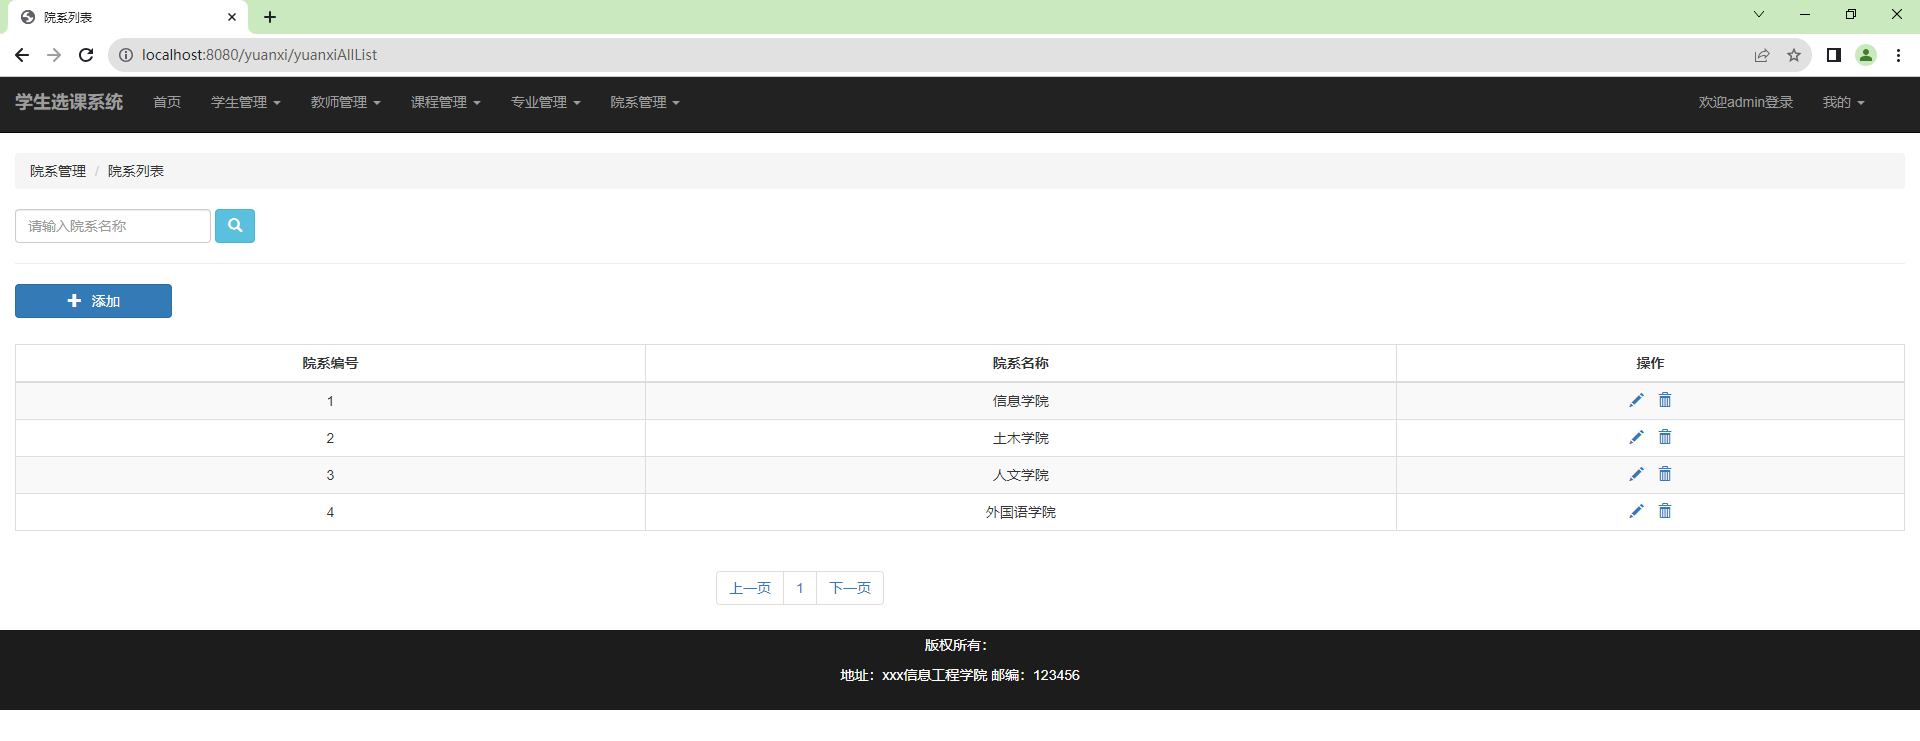
Task: Select the 院系列表 browser tab
Action: coord(126,17)
